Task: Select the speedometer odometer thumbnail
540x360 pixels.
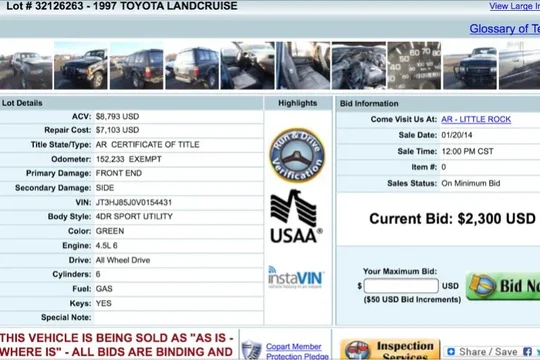Action: tap(414, 65)
